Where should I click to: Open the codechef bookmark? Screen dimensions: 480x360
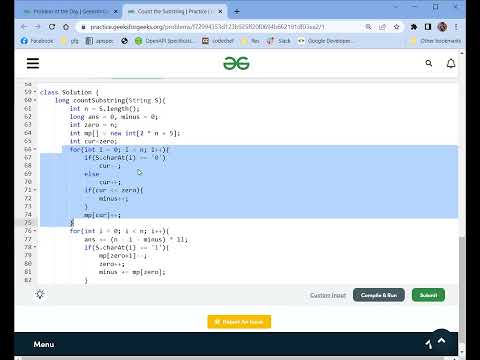tap(218, 41)
